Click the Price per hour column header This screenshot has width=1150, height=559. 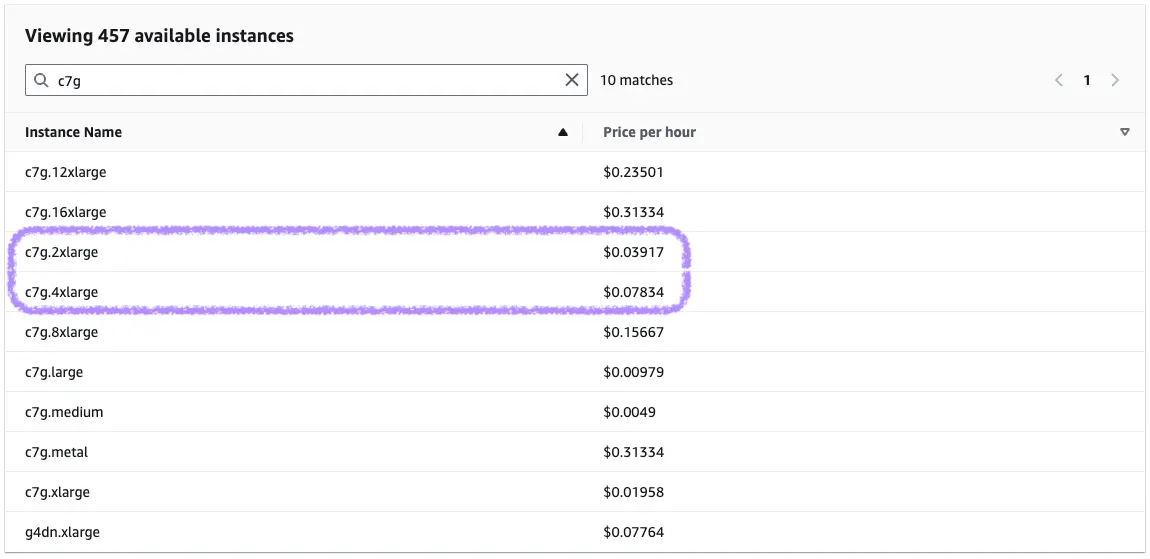tap(649, 132)
